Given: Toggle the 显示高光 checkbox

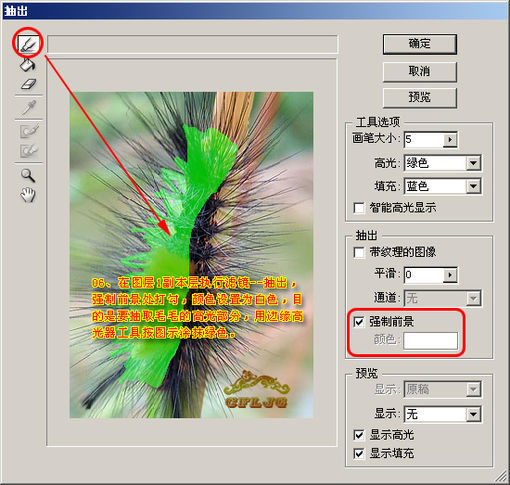Looking at the screenshot, I should (x=359, y=435).
